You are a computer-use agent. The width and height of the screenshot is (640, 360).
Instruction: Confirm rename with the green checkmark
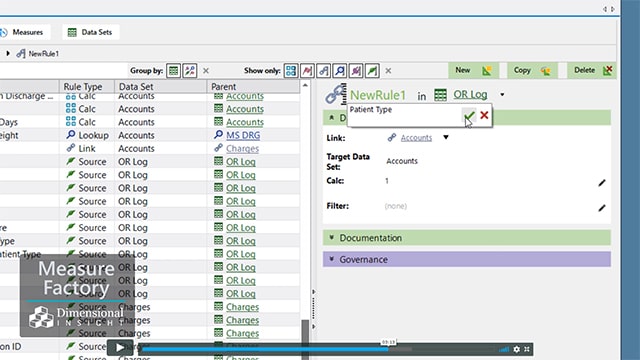[x=469, y=116]
